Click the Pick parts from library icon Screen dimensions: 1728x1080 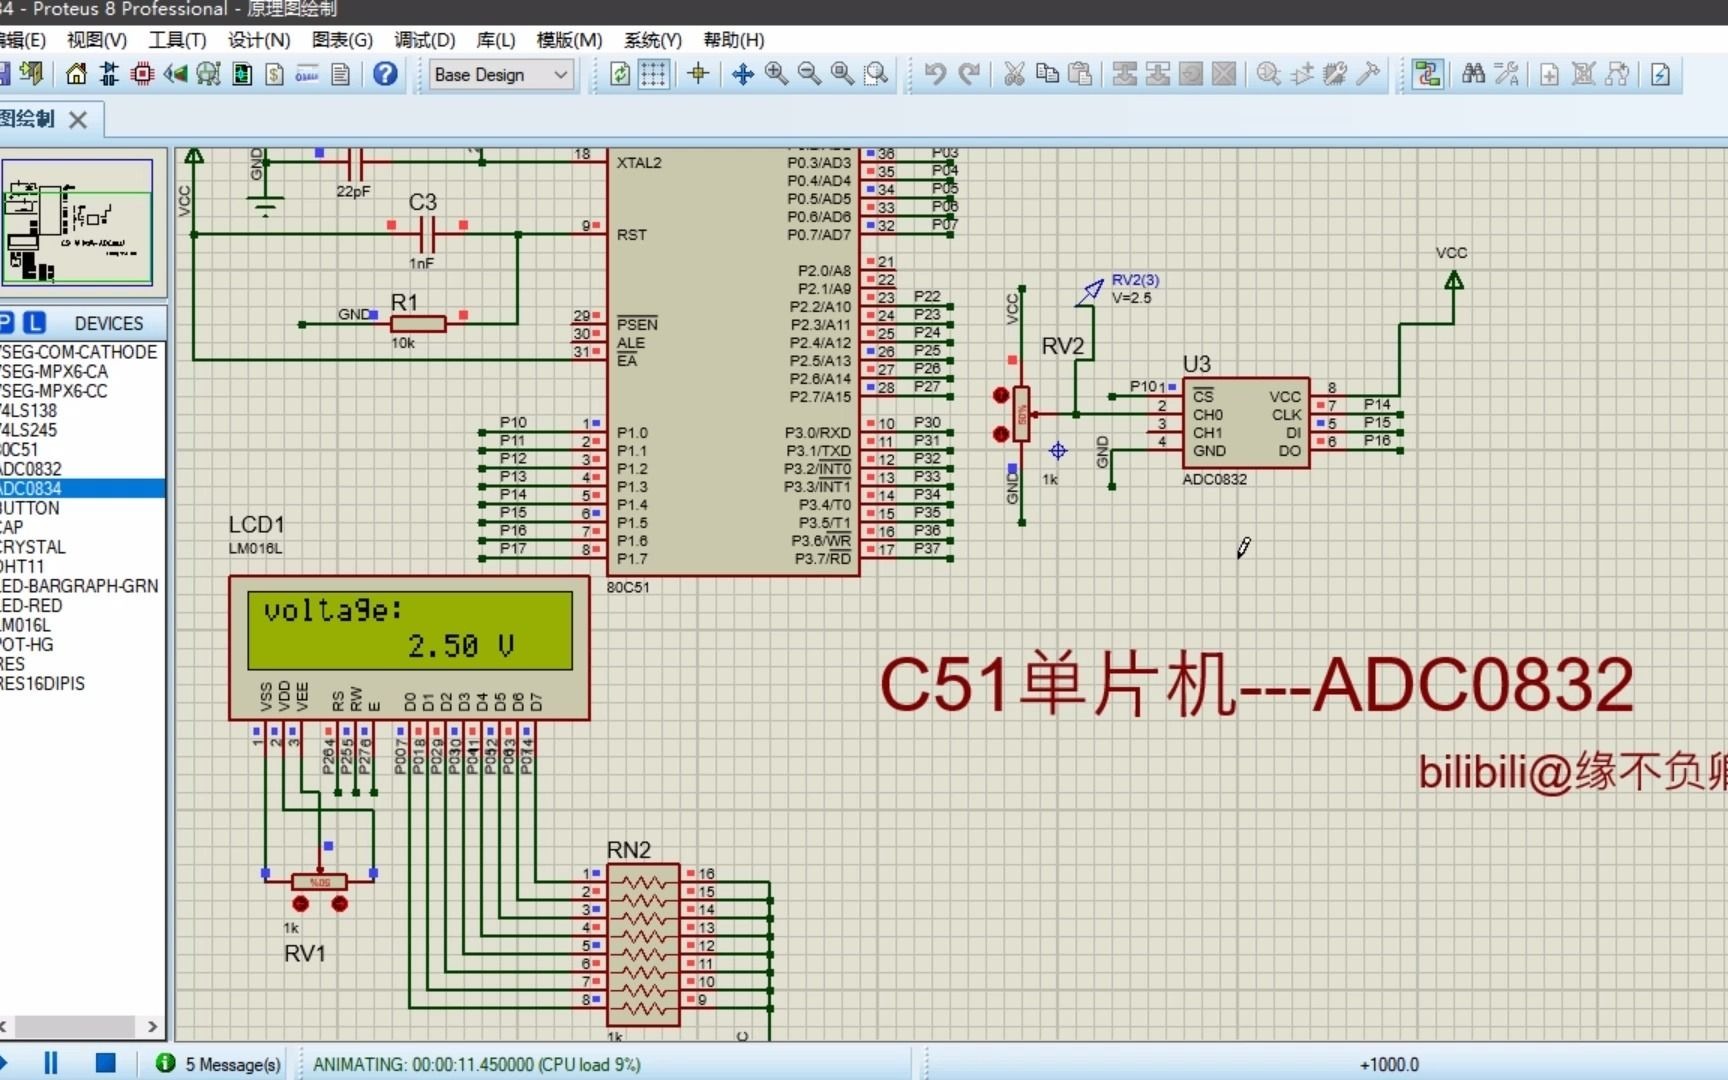[x=1268, y=74]
